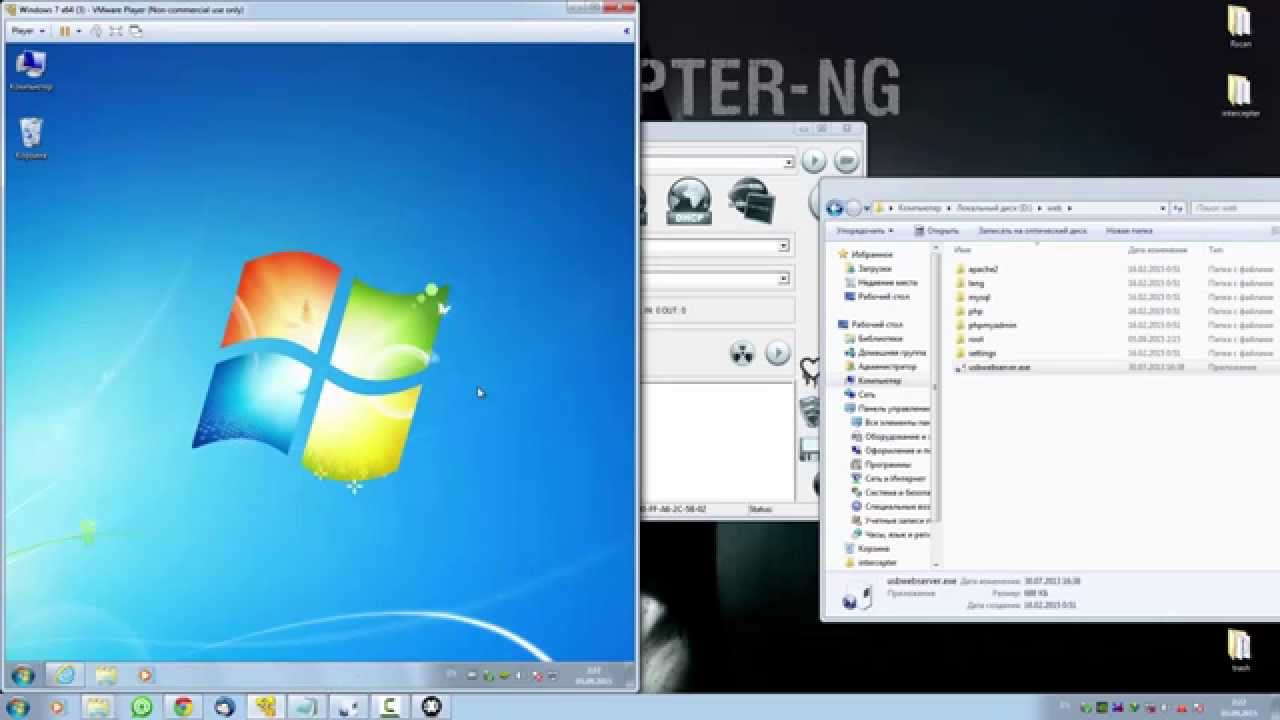Click the folder button next to the adapter play button

click(846, 160)
